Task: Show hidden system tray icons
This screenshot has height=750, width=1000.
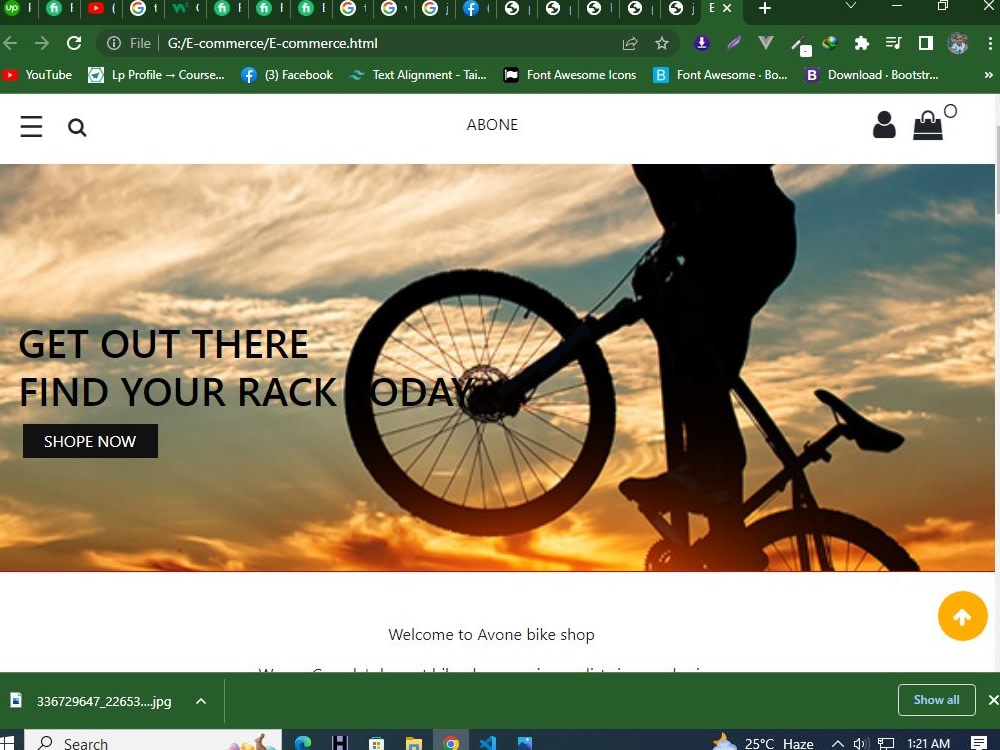Action: click(838, 744)
